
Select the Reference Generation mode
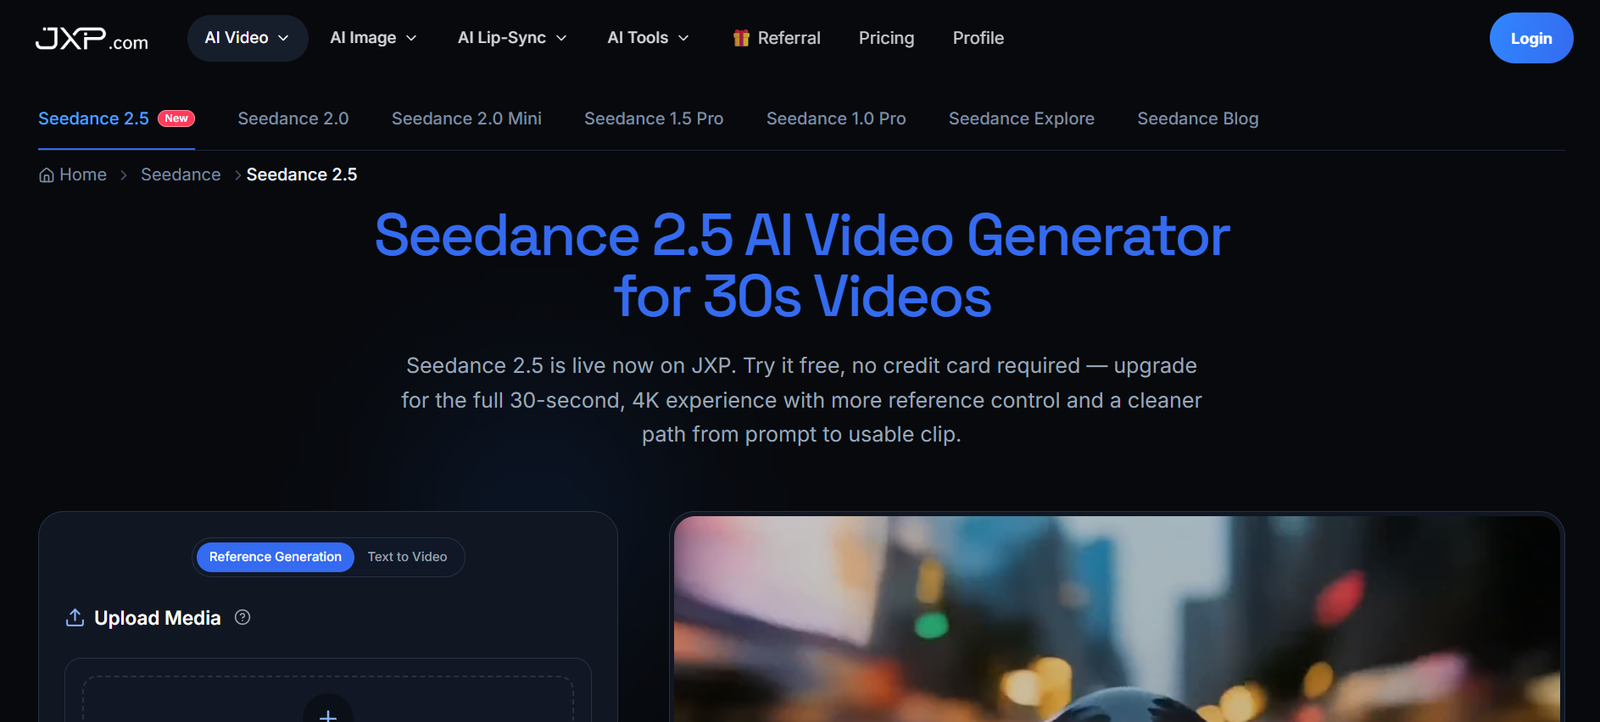pyautogui.click(x=275, y=557)
